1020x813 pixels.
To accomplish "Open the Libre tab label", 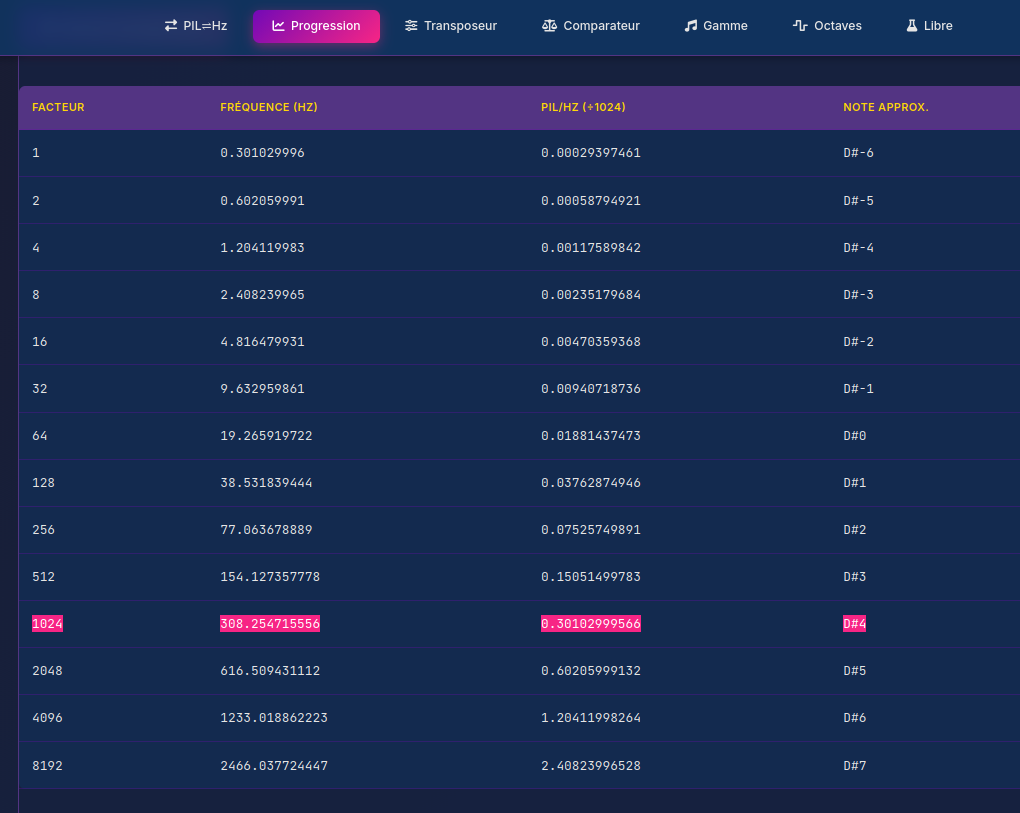I will pos(938,26).
